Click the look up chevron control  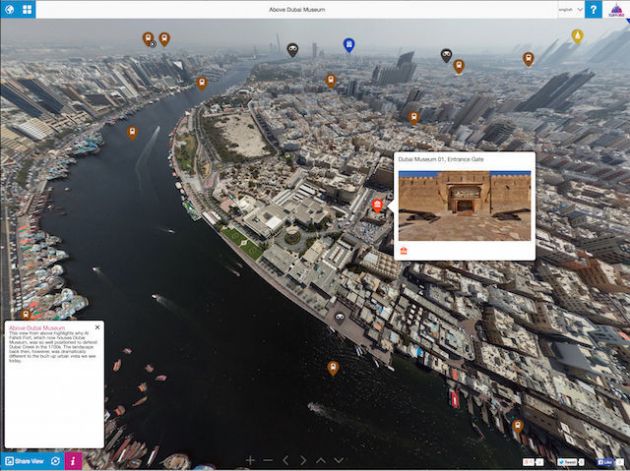click(x=321, y=461)
